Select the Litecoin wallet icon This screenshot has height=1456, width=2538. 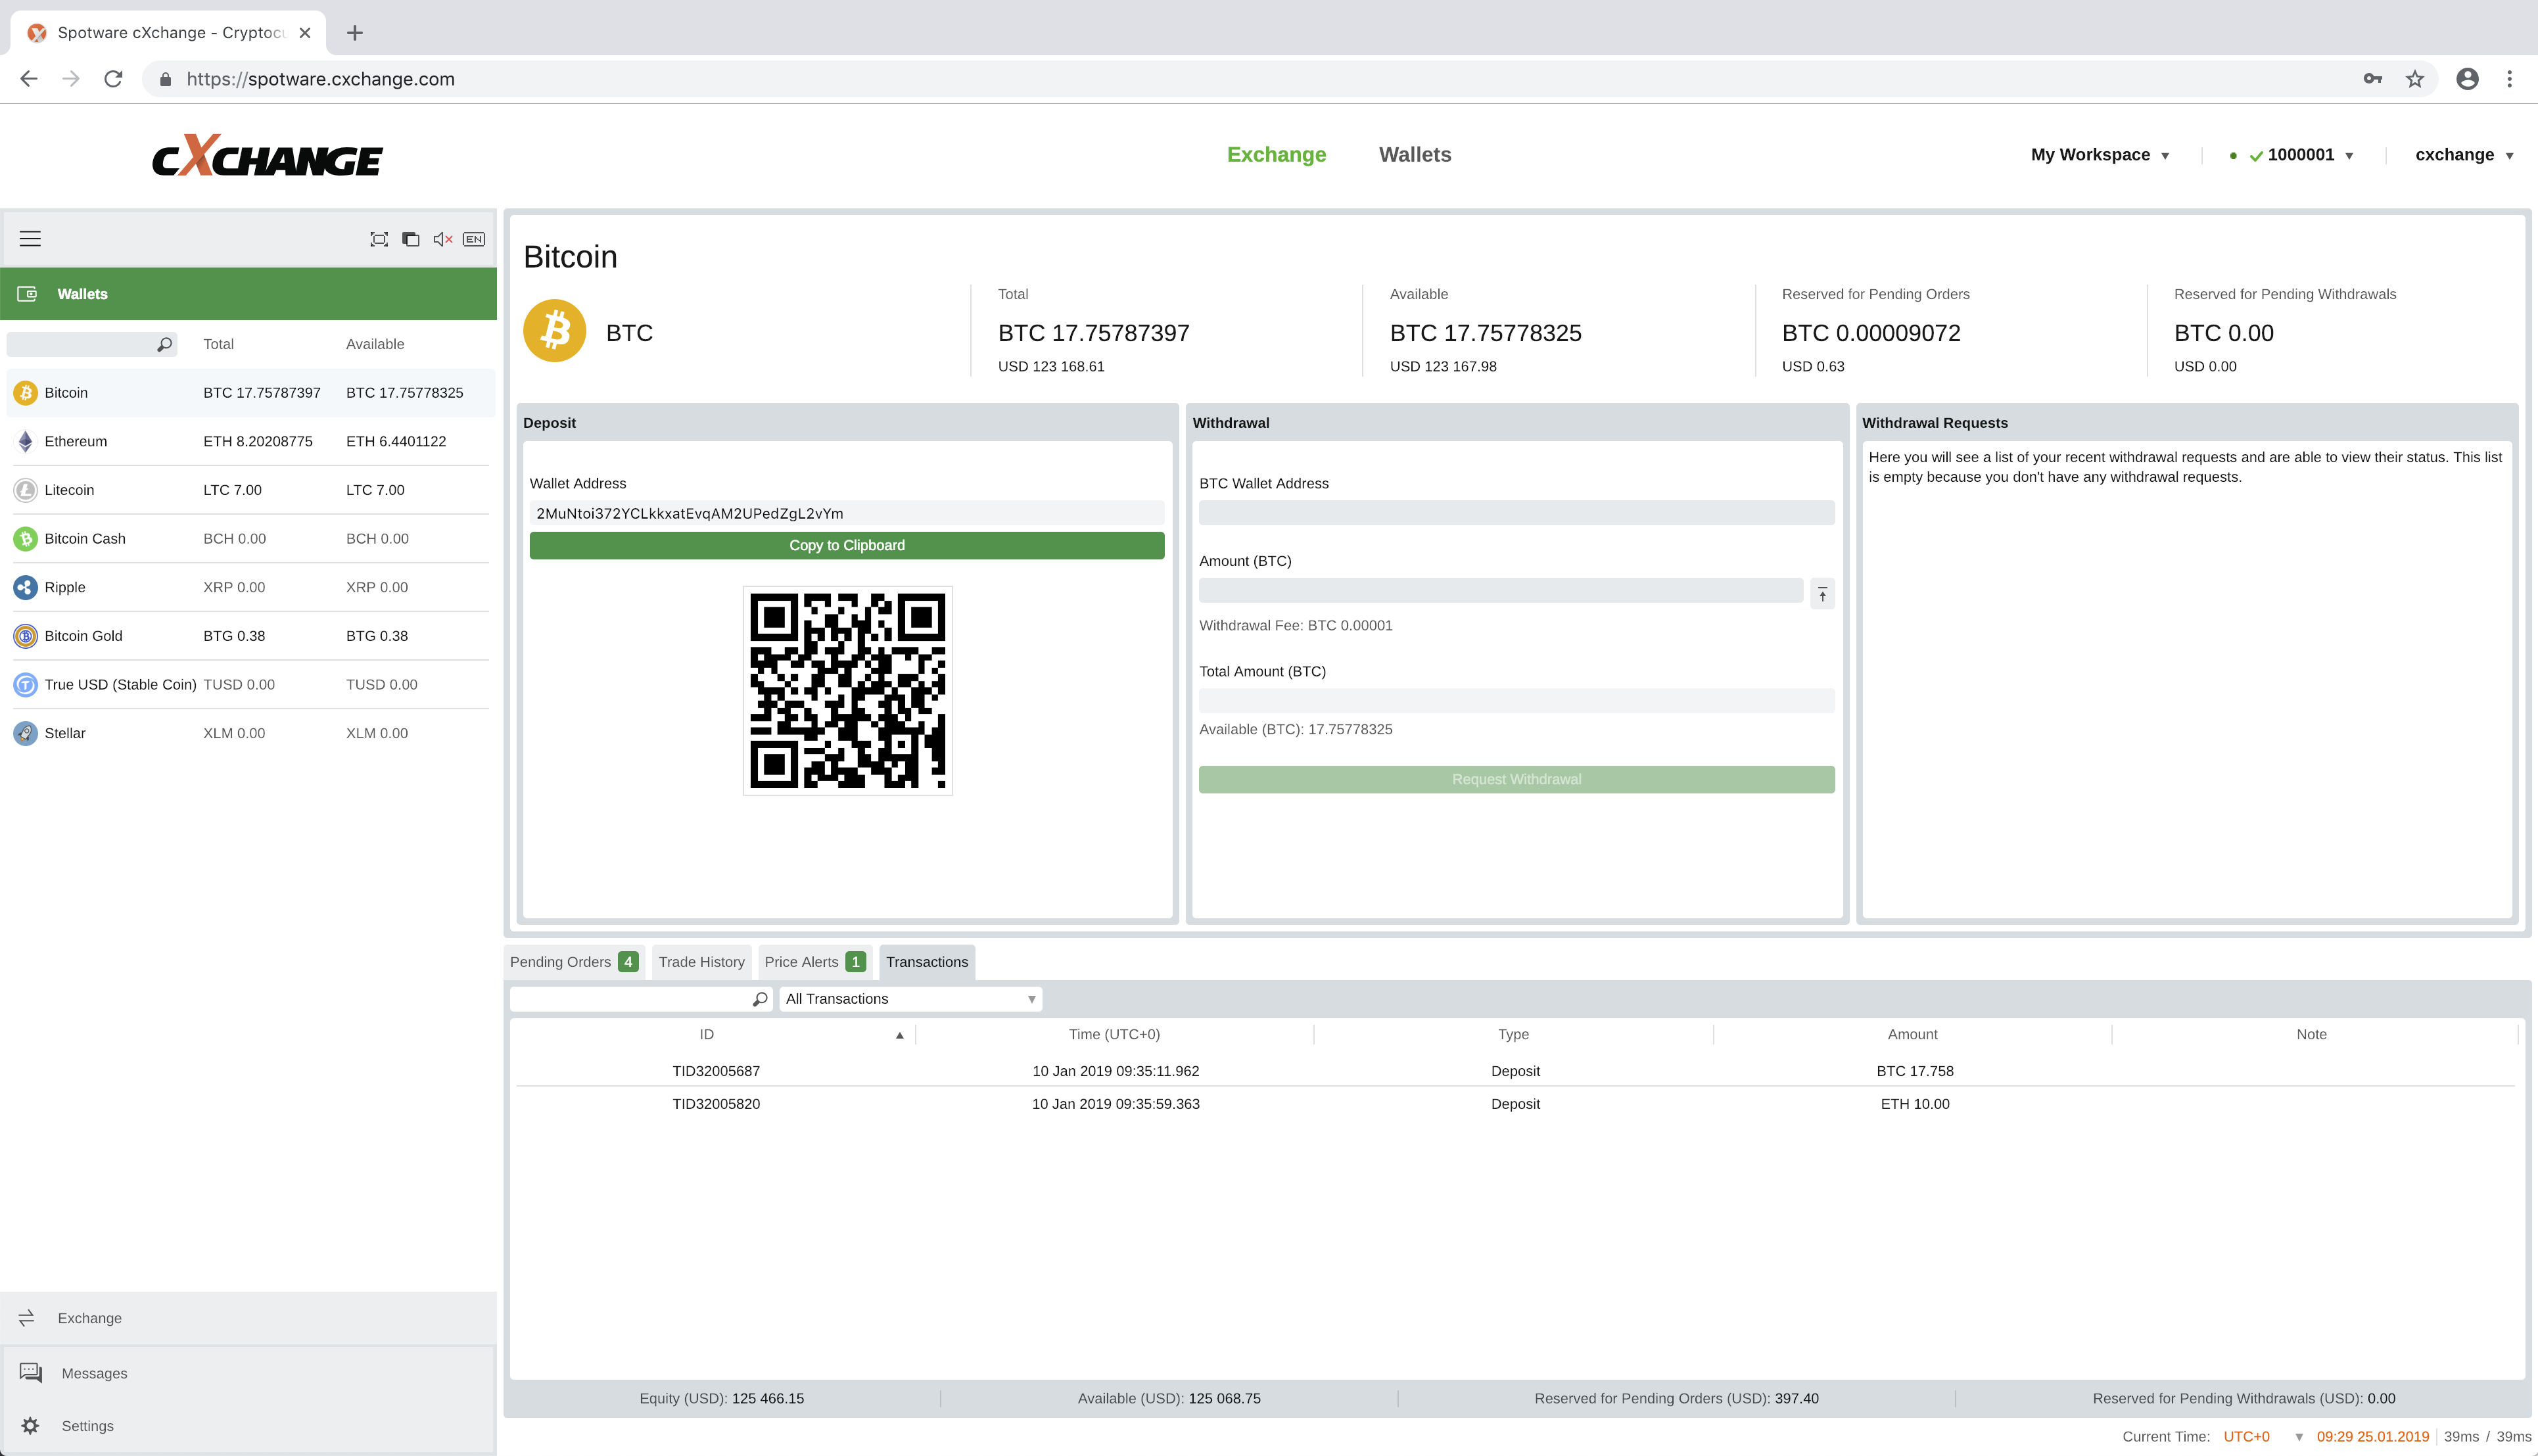pos(26,490)
